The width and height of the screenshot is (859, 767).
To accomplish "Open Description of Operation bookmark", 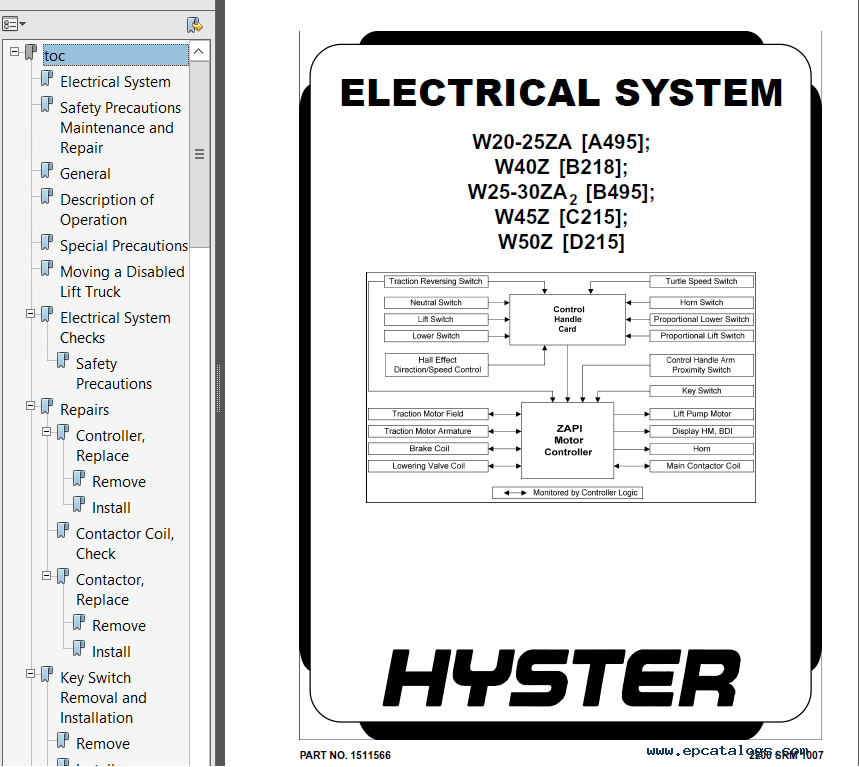I will (x=107, y=210).
